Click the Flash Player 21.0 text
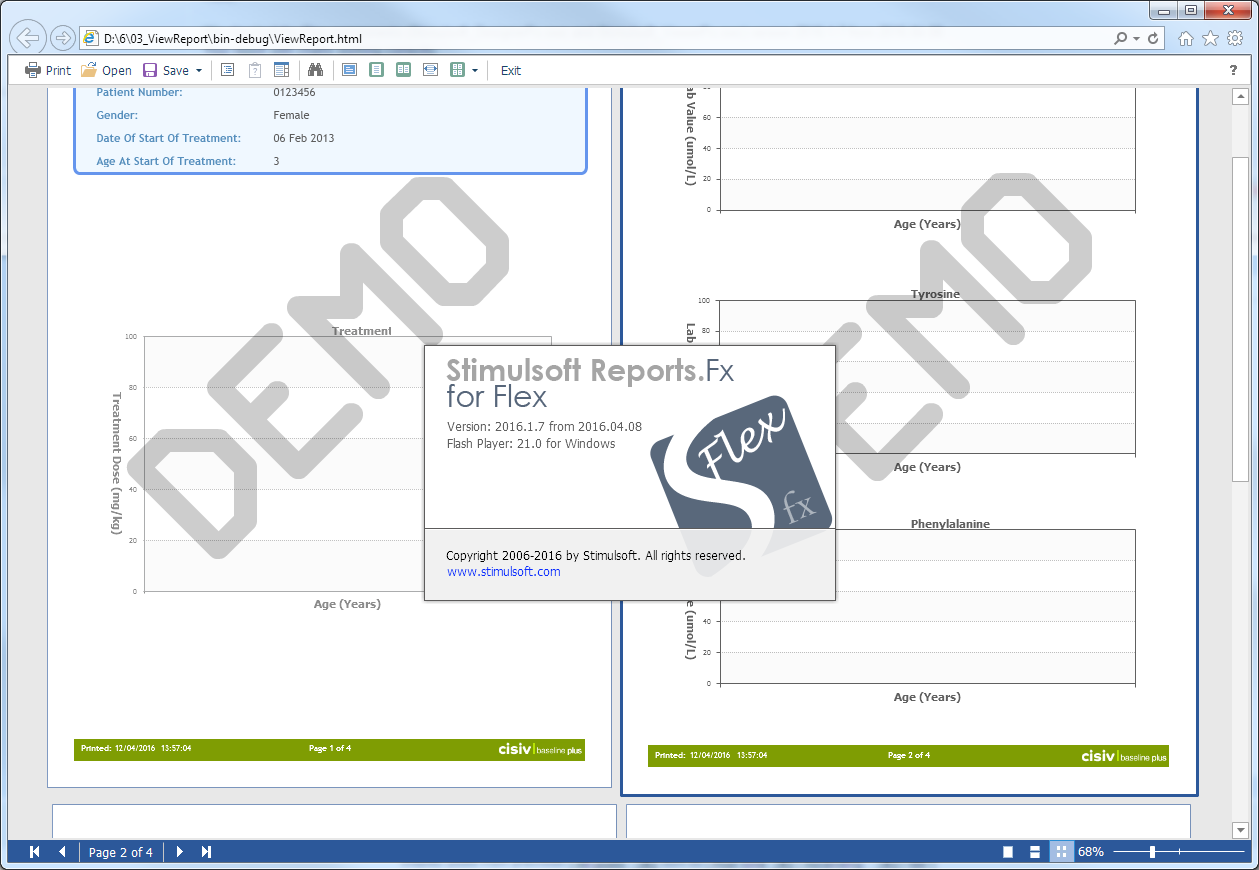This screenshot has height=870, width=1259. click(x=531, y=444)
